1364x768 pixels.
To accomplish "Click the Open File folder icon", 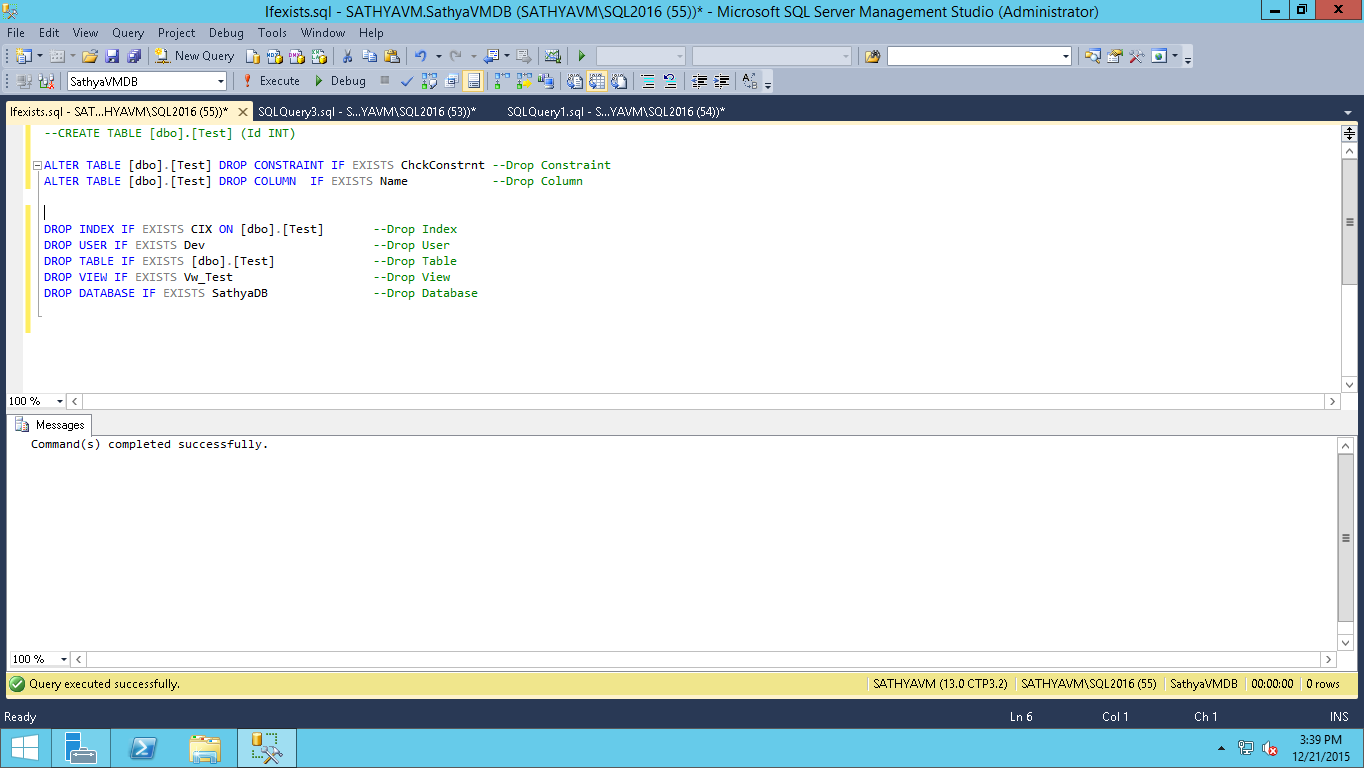I will point(90,56).
